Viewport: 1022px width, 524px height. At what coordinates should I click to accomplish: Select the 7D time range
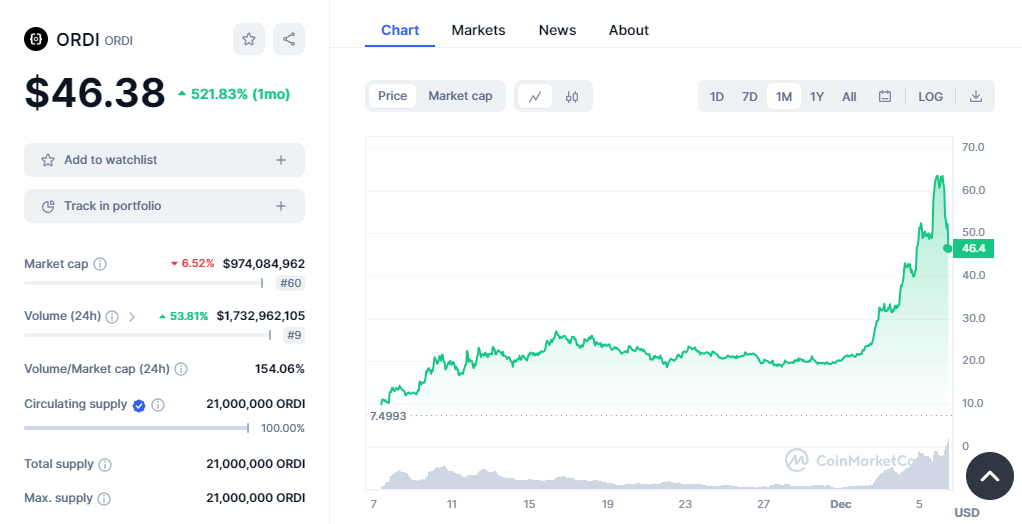pos(749,96)
